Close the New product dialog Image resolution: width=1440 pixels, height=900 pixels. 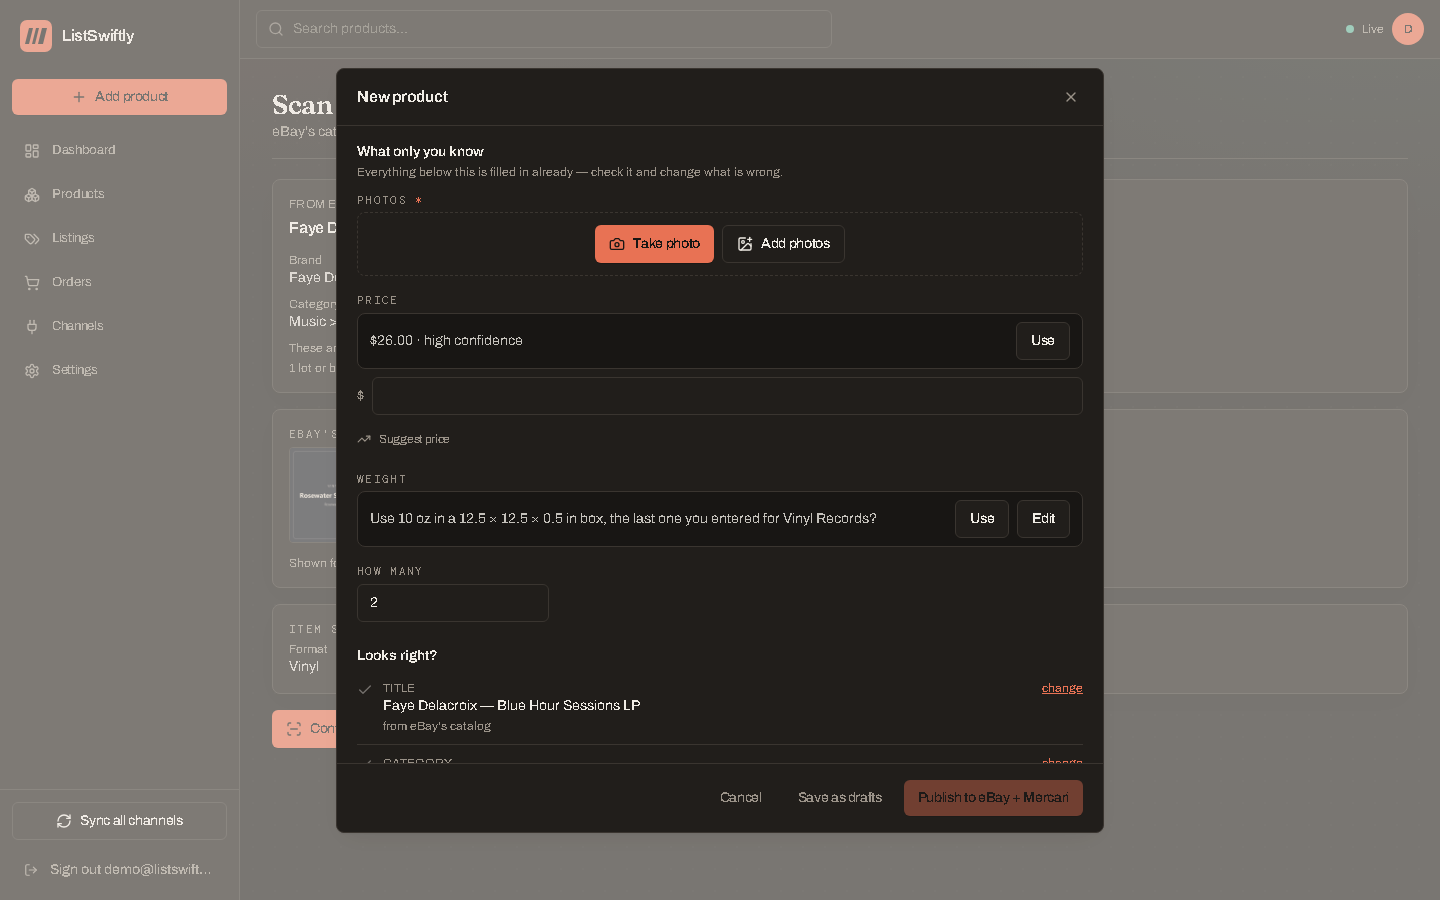[1071, 97]
